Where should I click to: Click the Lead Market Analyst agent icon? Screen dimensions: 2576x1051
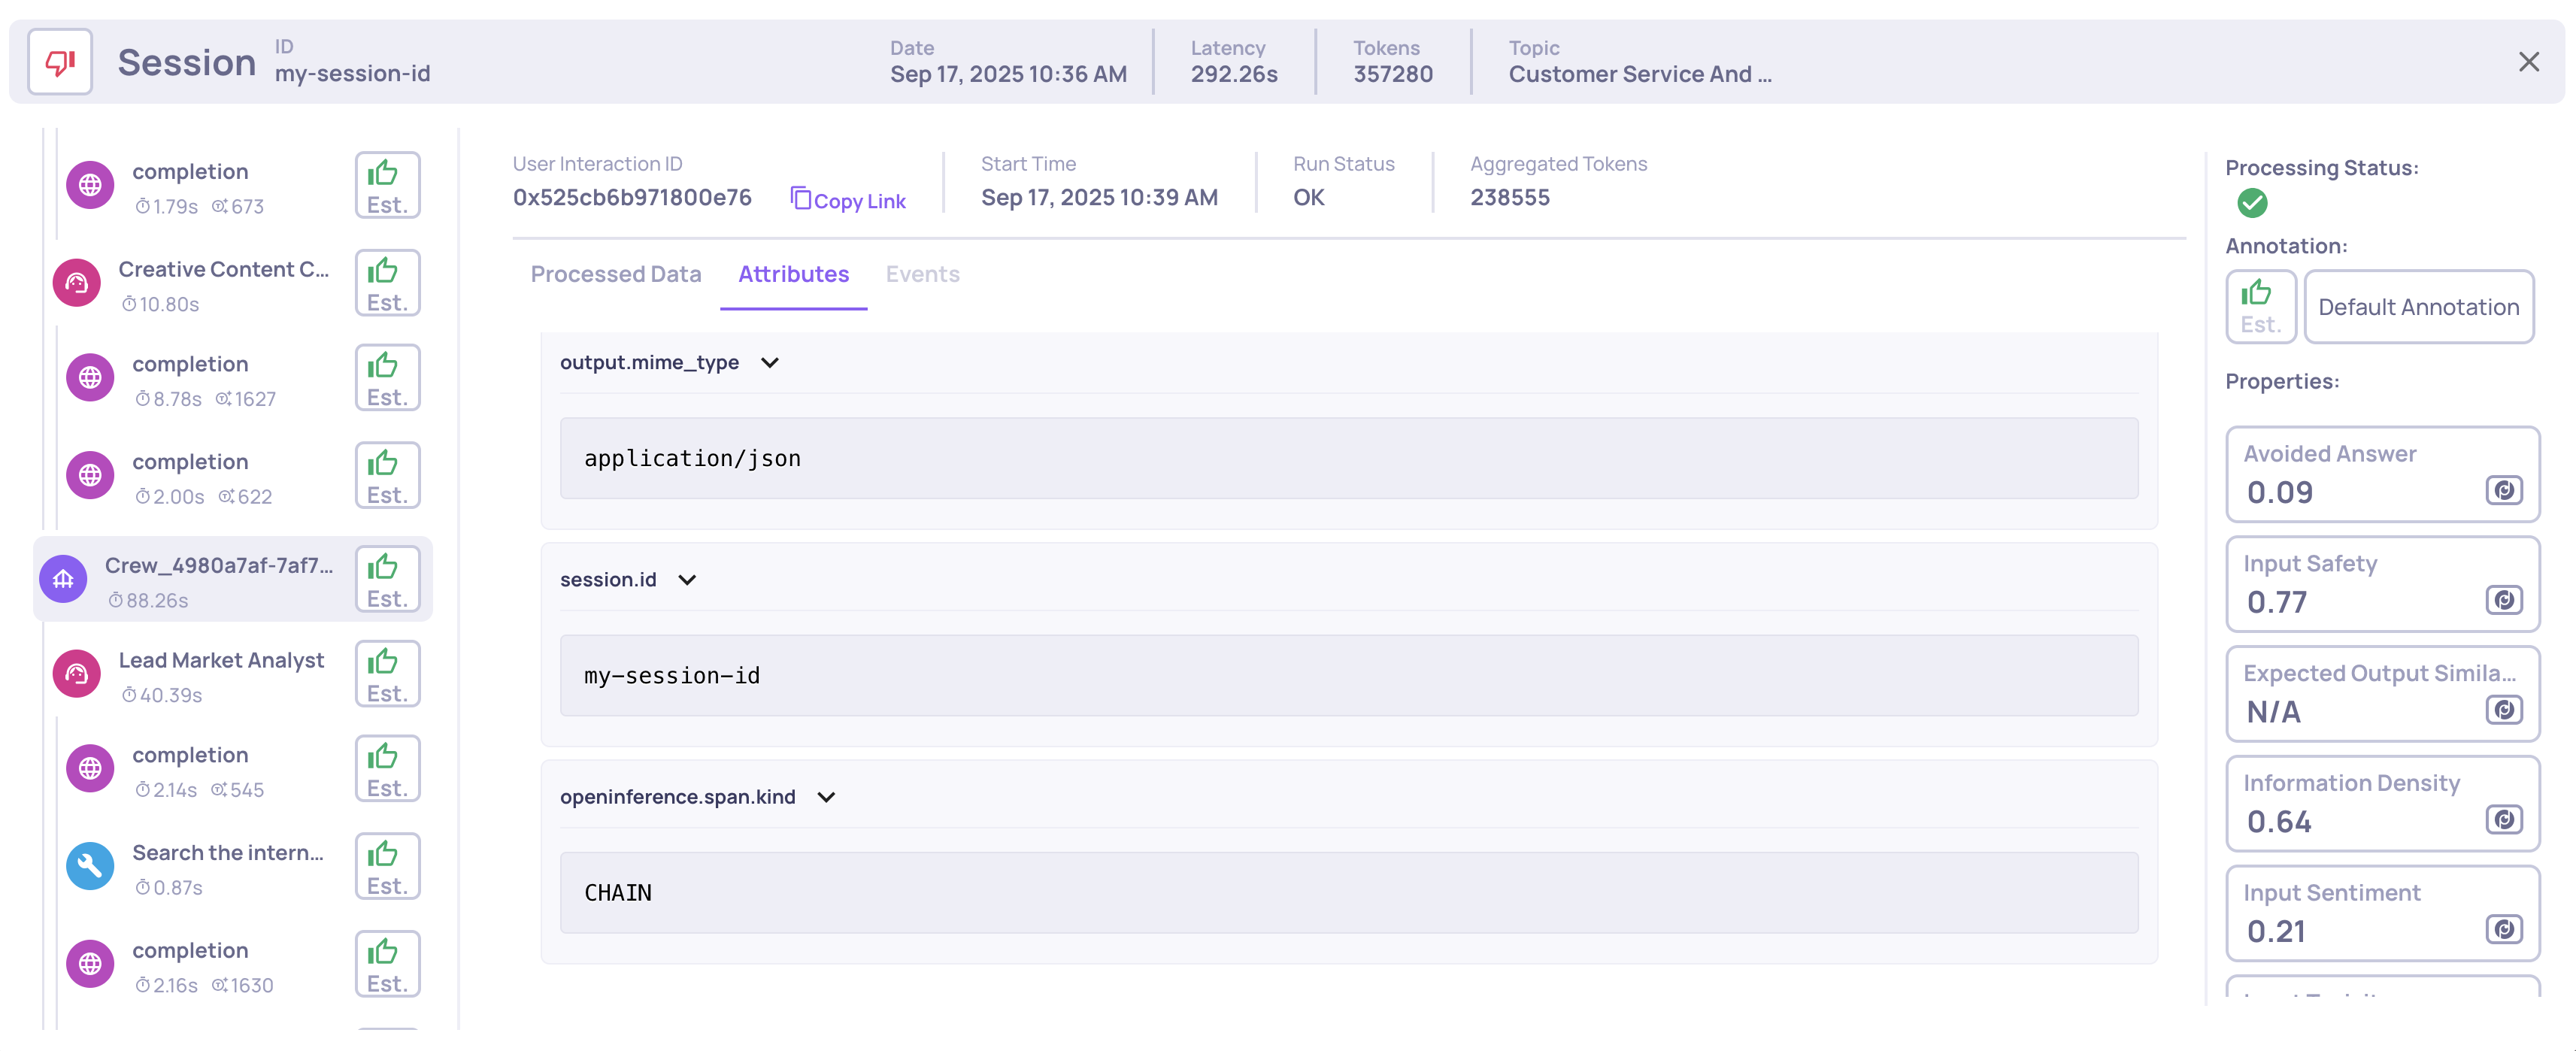click(77, 675)
